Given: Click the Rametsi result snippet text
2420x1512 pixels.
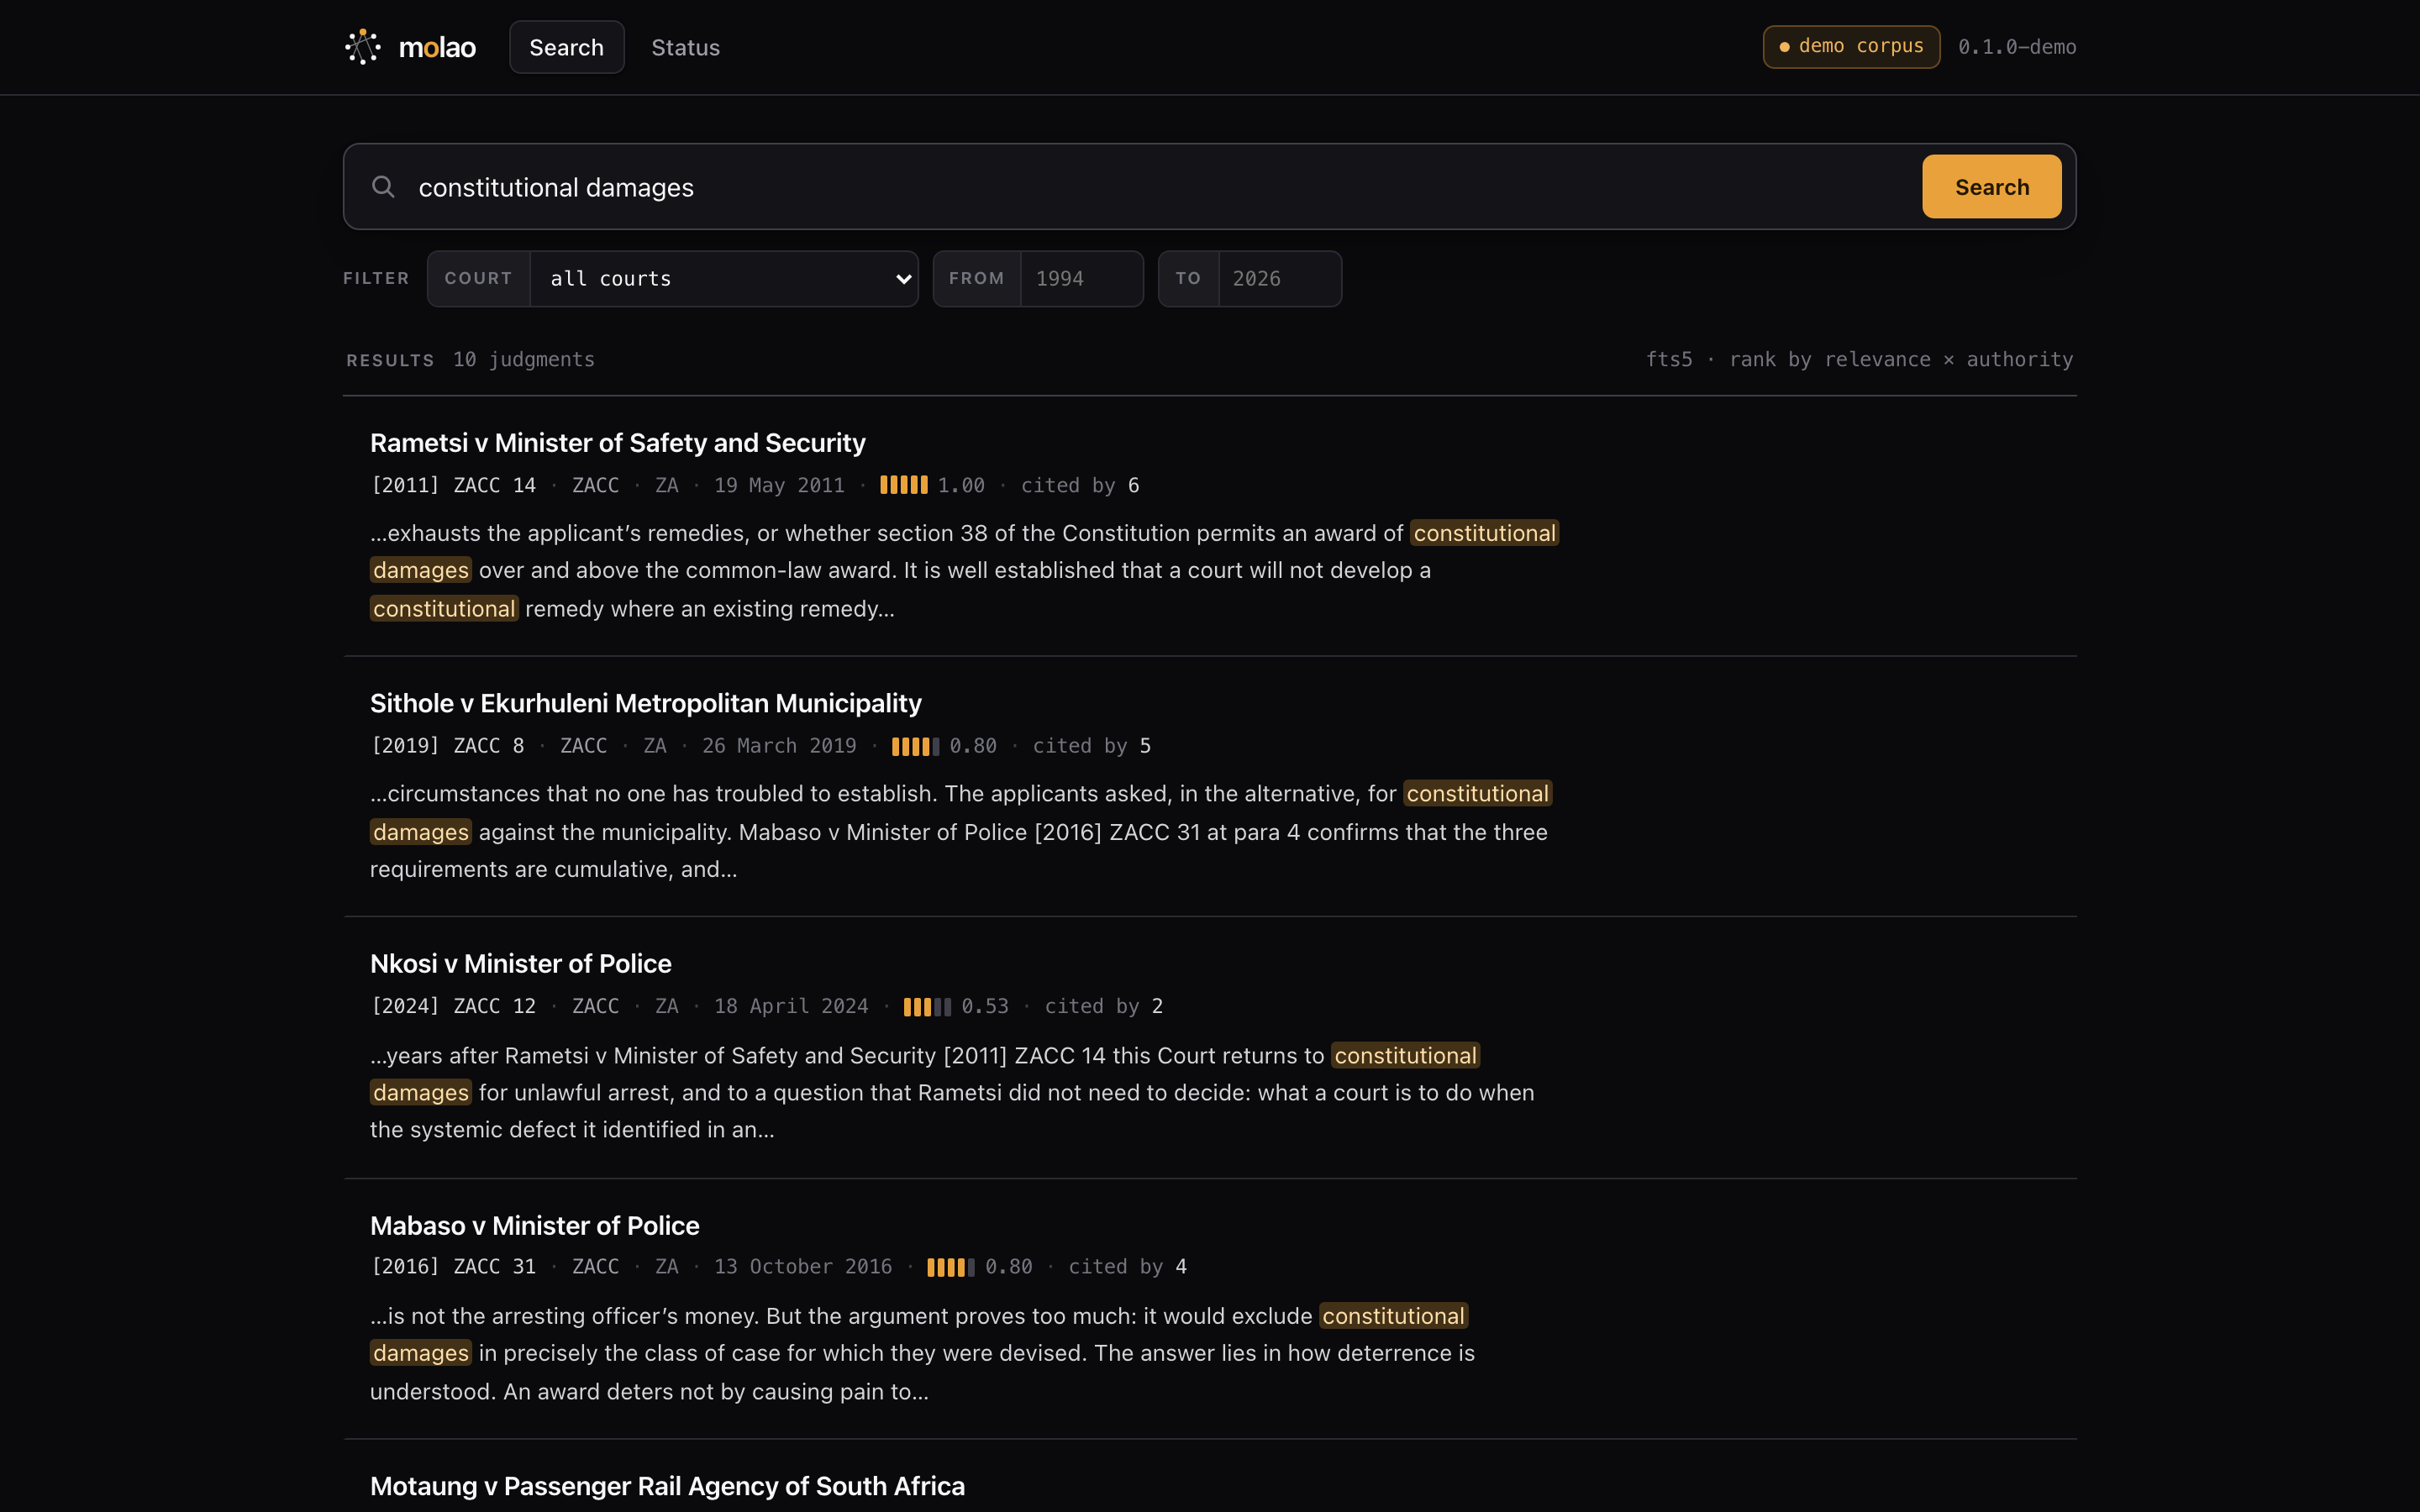Looking at the screenshot, I should [965, 571].
